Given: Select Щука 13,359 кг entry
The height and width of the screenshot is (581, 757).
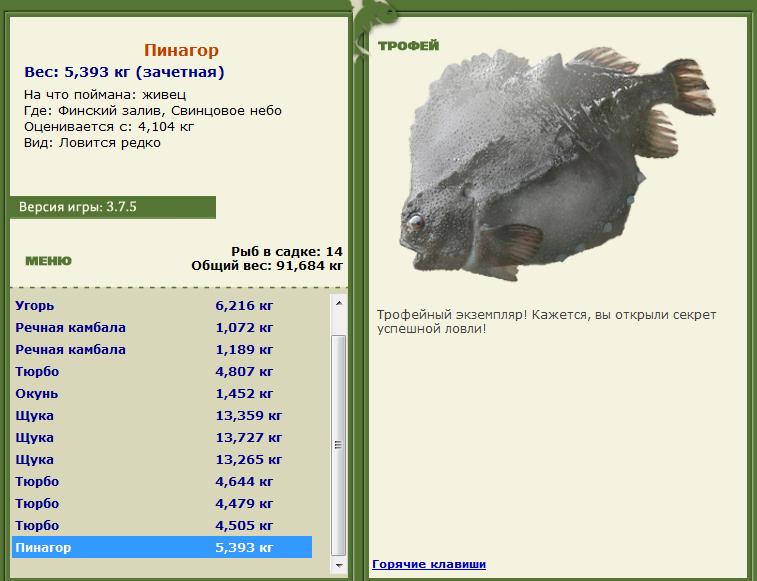Looking at the screenshot, I should click(162, 415).
